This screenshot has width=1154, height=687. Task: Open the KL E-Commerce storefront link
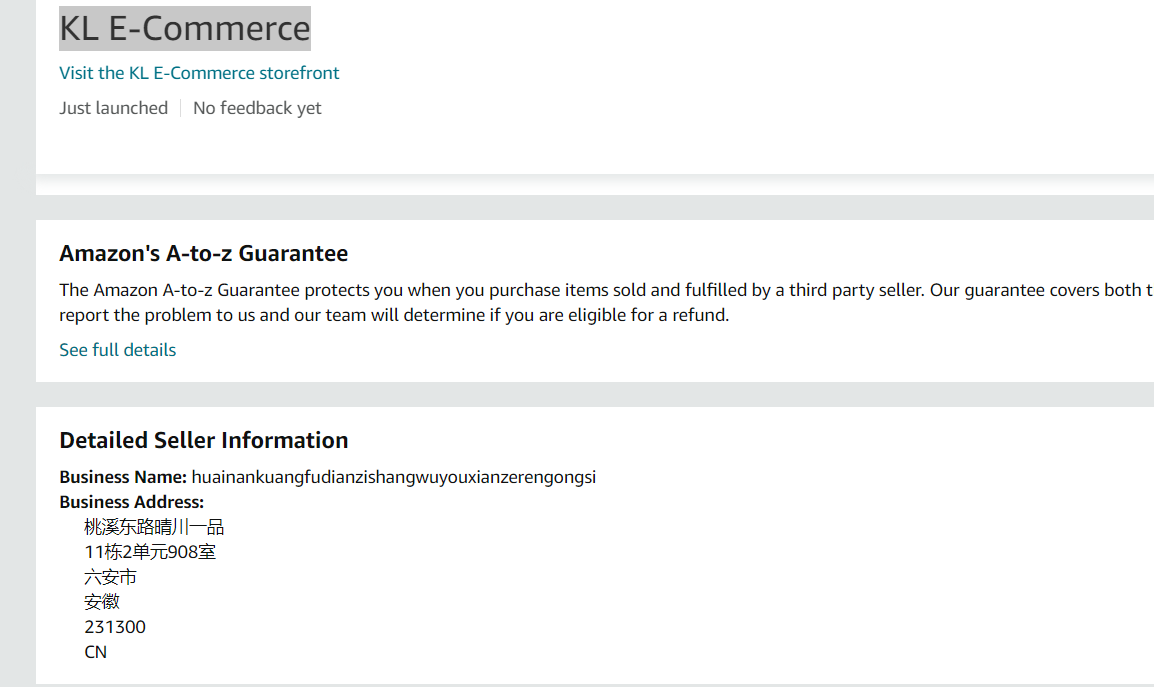point(199,72)
